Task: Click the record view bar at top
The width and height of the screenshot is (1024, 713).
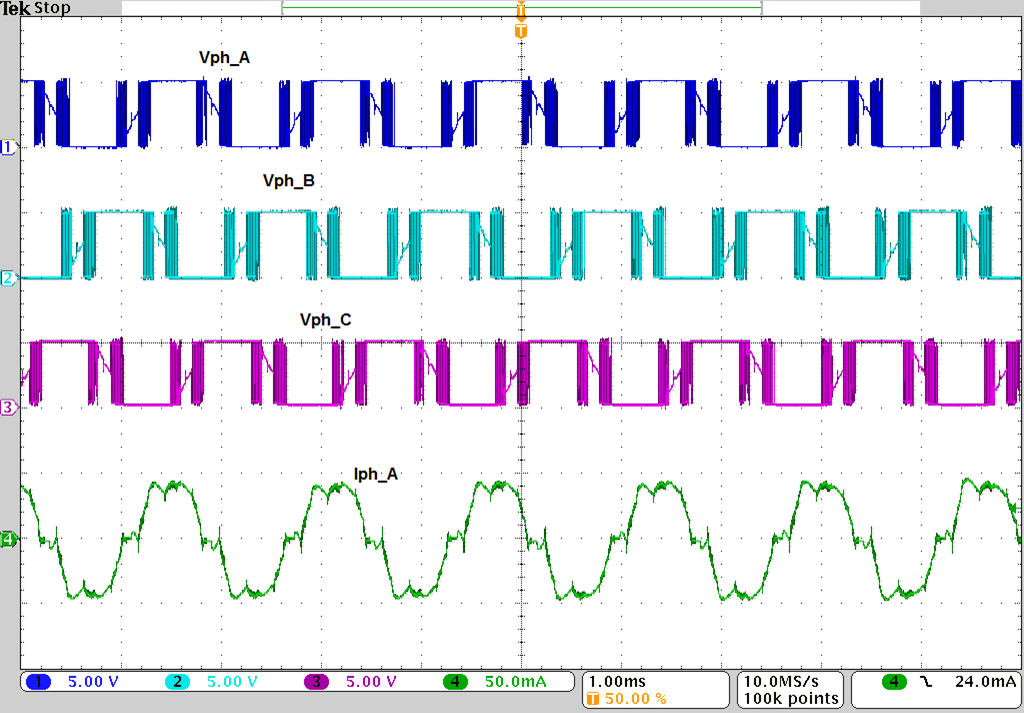Action: pyautogui.click(x=520, y=8)
